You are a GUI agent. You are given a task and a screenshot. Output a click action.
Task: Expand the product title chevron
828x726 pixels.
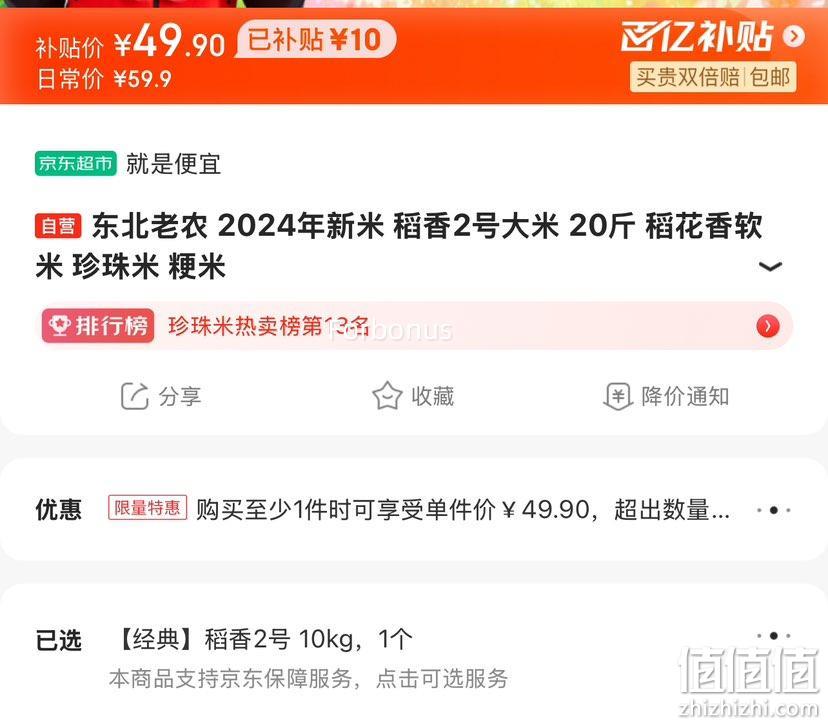(770, 266)
